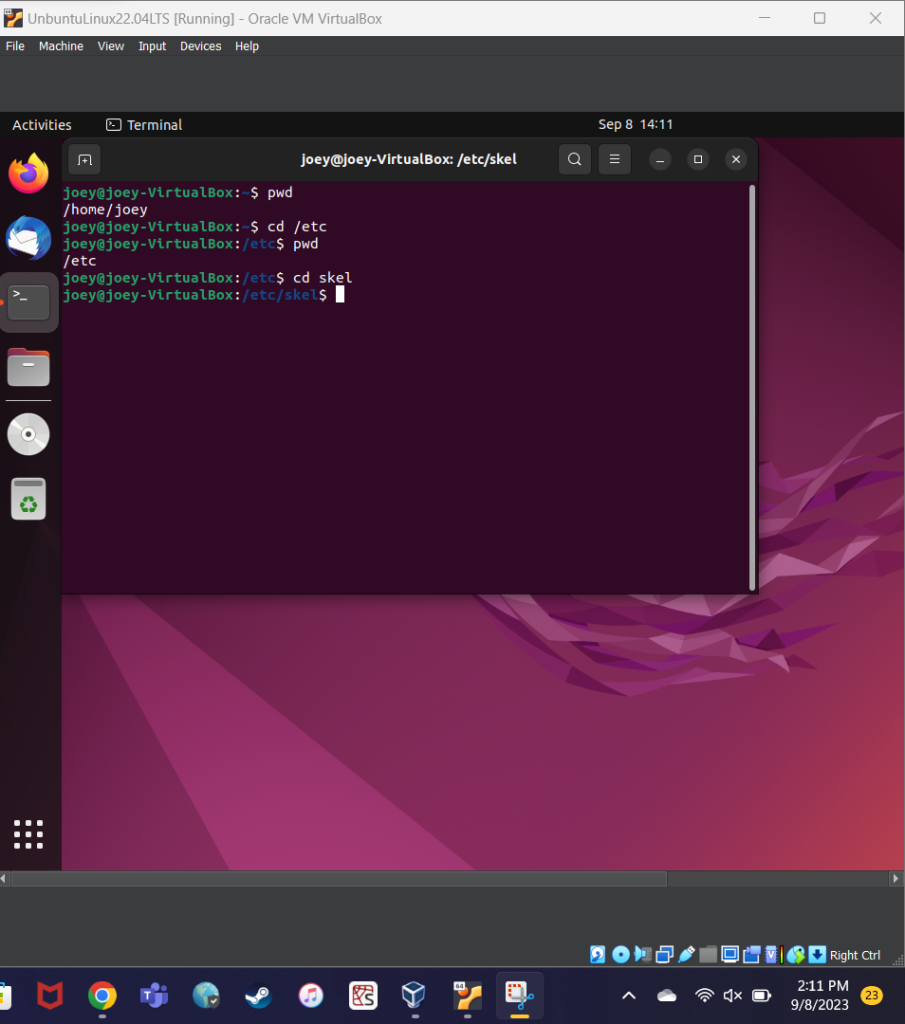905x1024 pixels.
Task: Open the Help menu
Action: [x=247, y=46]
